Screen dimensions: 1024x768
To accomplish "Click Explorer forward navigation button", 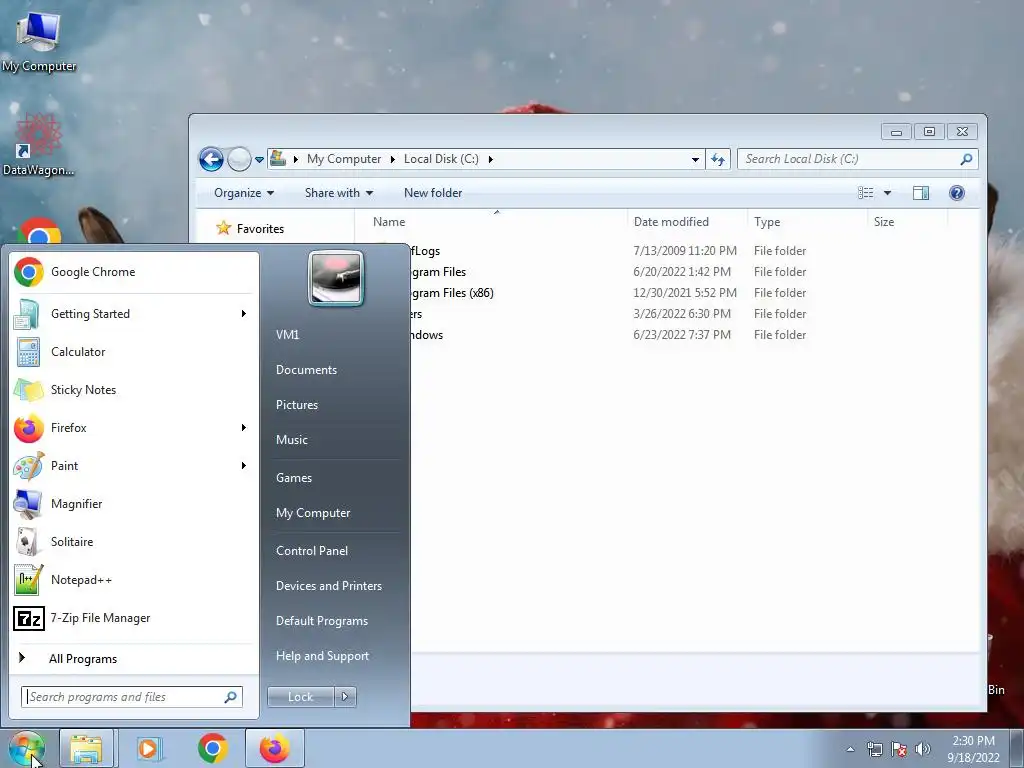I will pos(239,159).
